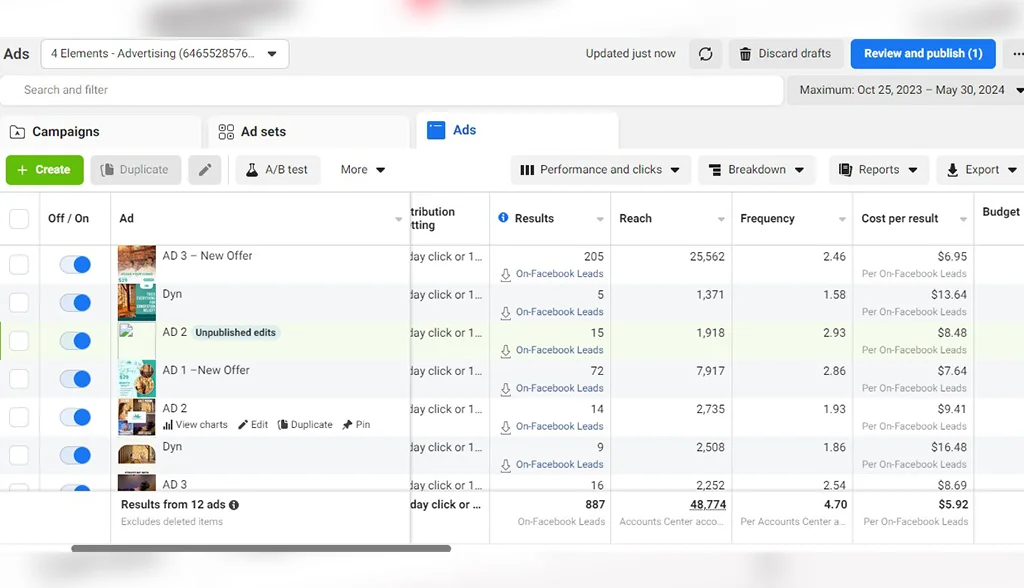Click the Review and publish (1) button
The width and height of the screenshot is (1024, 588).
pyautogui.click(x=923, y=54)
